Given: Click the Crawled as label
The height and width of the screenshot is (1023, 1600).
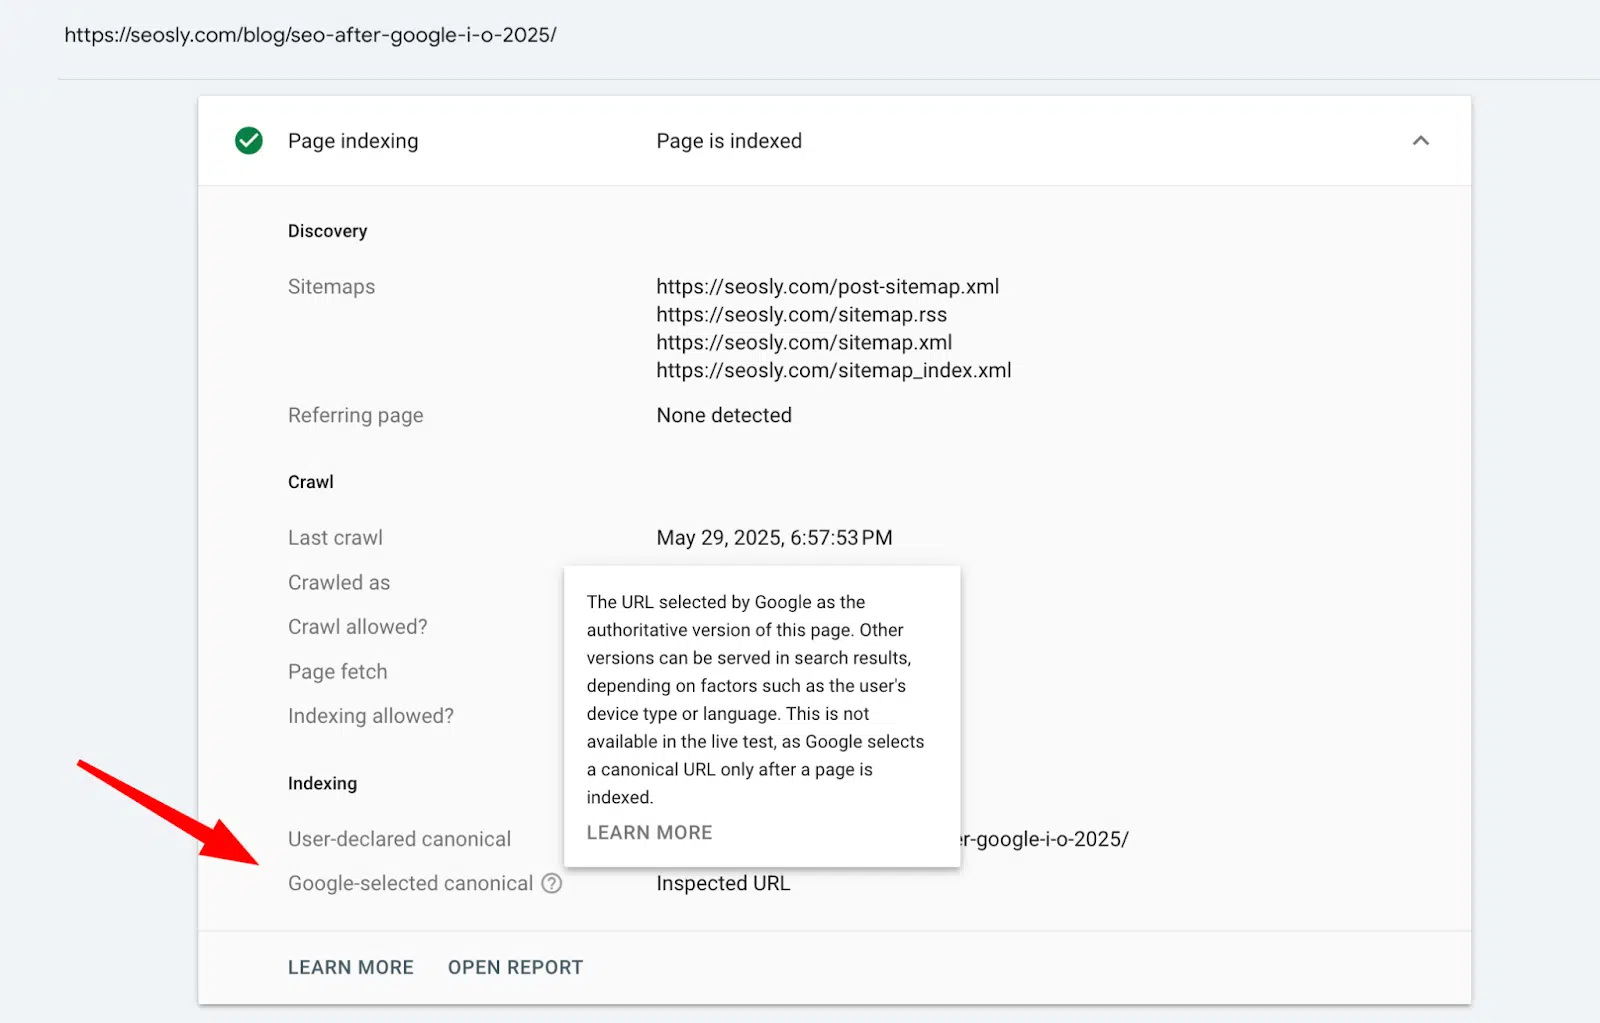Looking at the screenshot, I should point(339,583).
